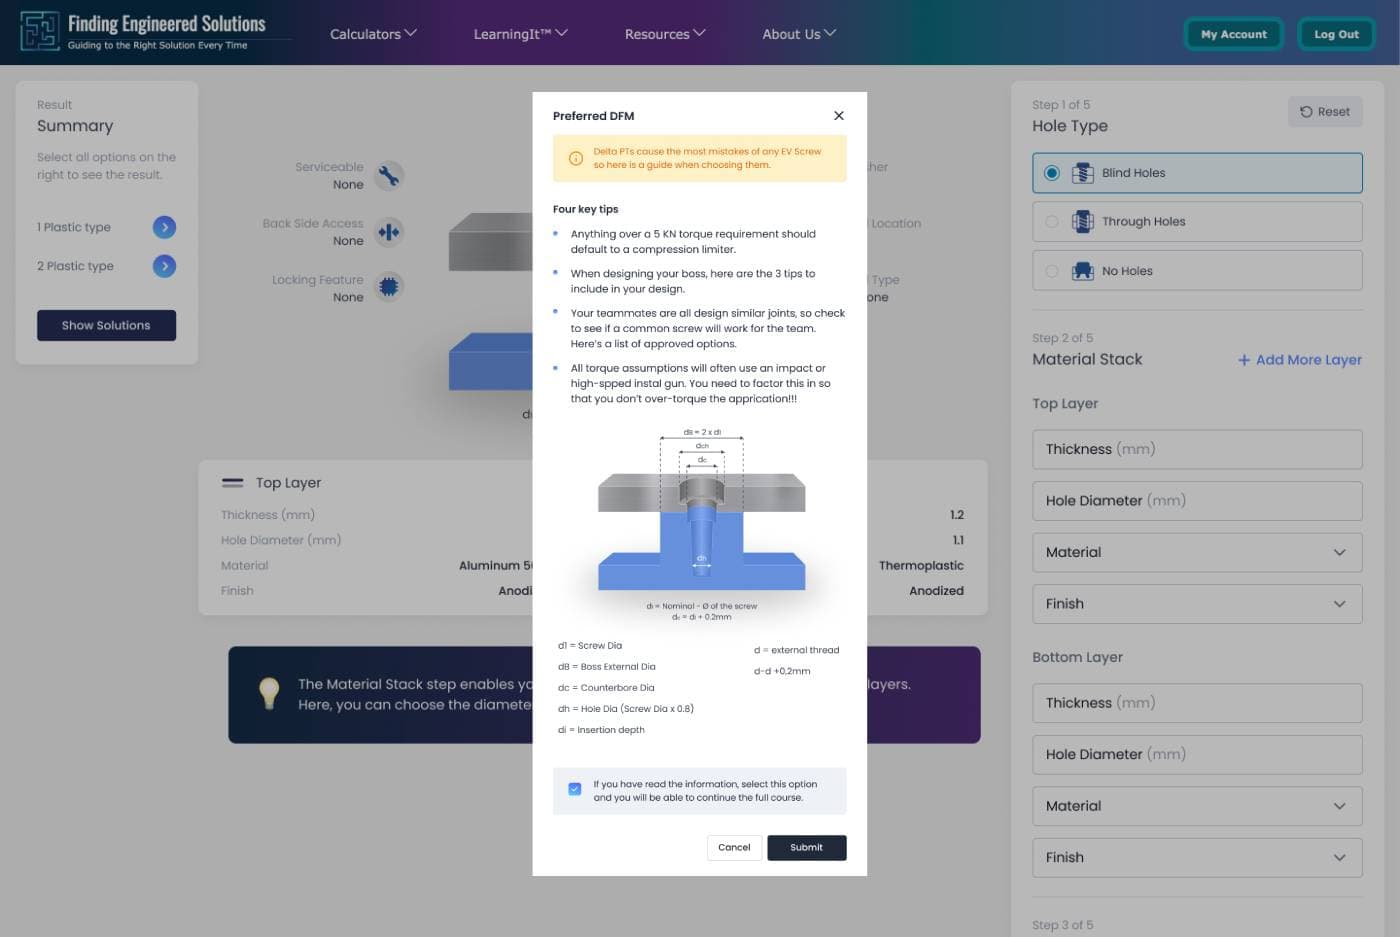Click the Locking Feature gear icon
The height and width of the screenshot is (937, 1400).
tap(388, 288)
